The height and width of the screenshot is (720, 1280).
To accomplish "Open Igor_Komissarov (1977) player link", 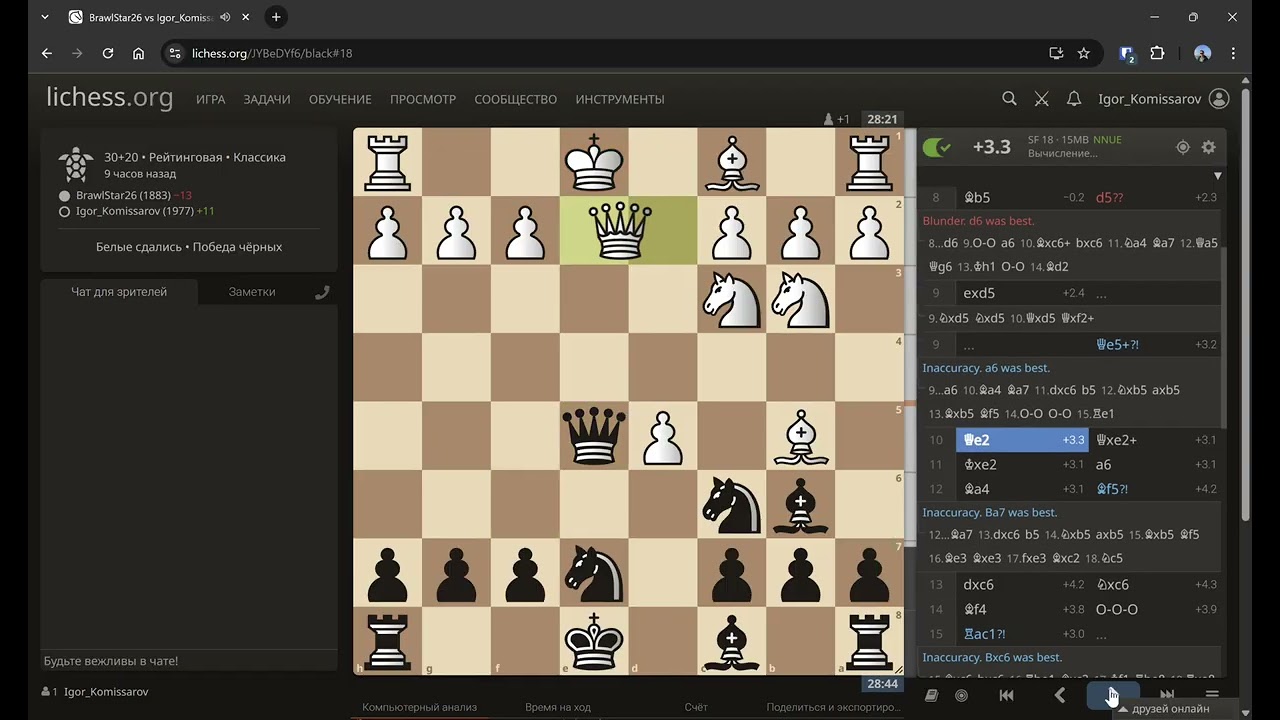I will tap(134, 211).
